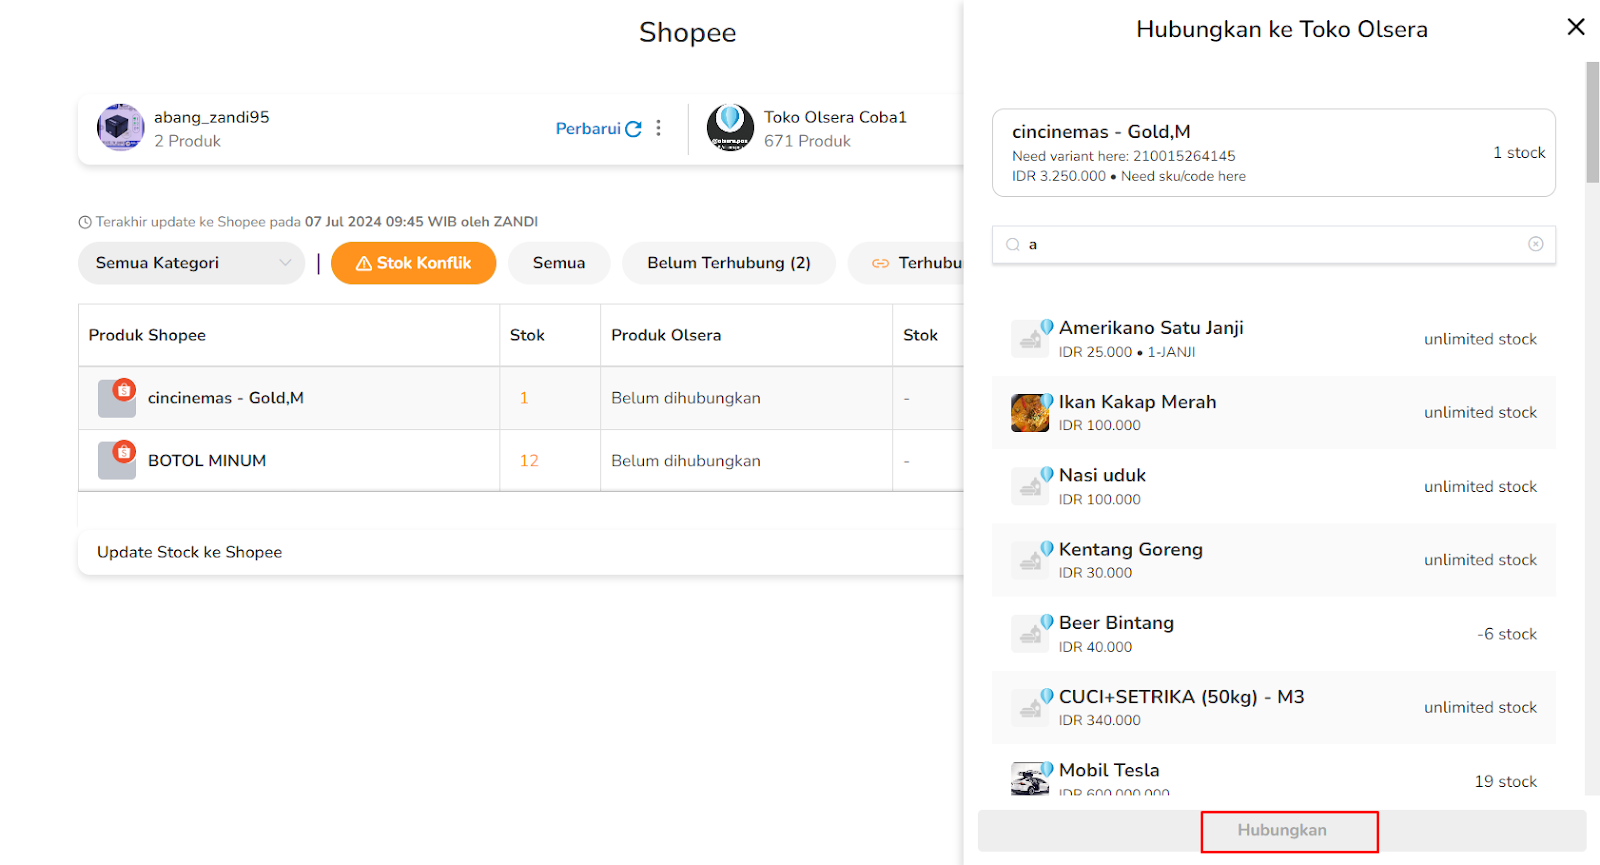Click the Ikan Kakap Merah thumbnail
Image resolution: width=1600 pixels, height=865 pixels.
click(1030, 413)
